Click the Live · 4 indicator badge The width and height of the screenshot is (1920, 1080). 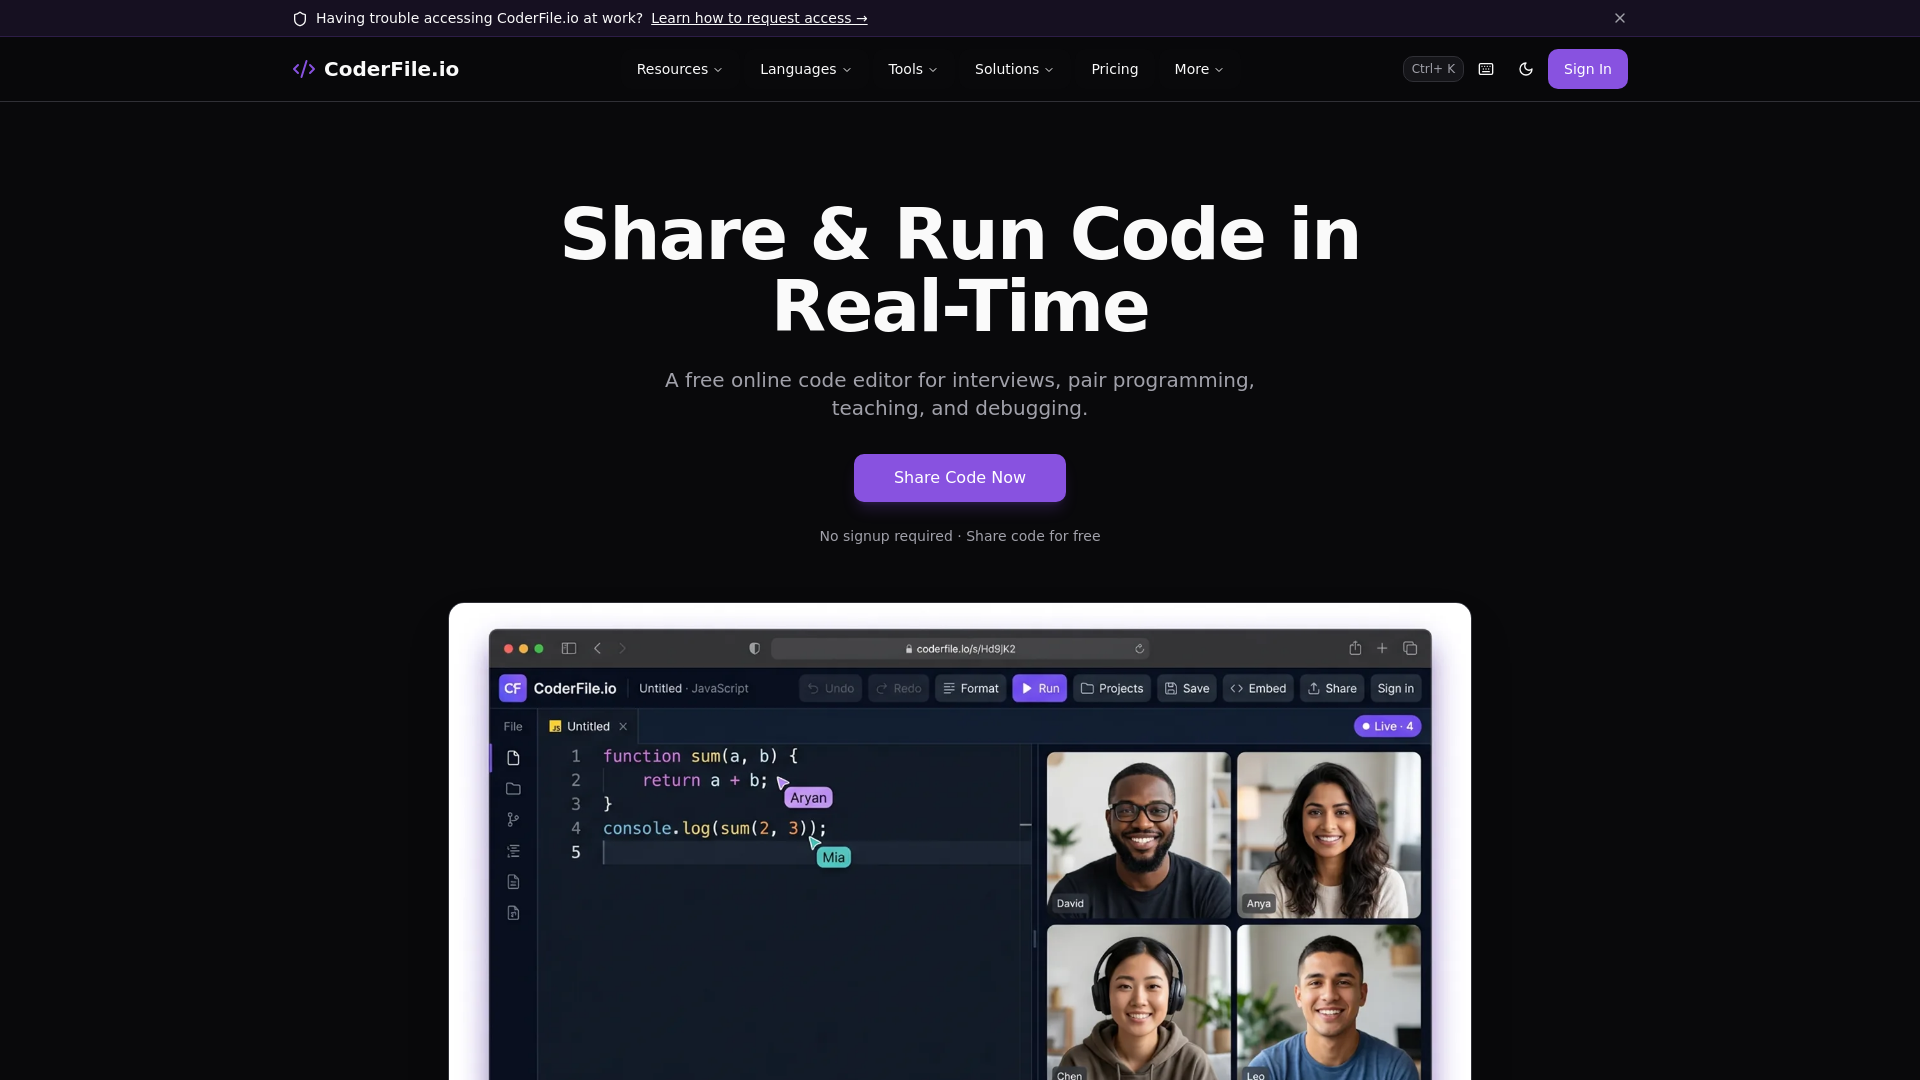coord(1387,726)
